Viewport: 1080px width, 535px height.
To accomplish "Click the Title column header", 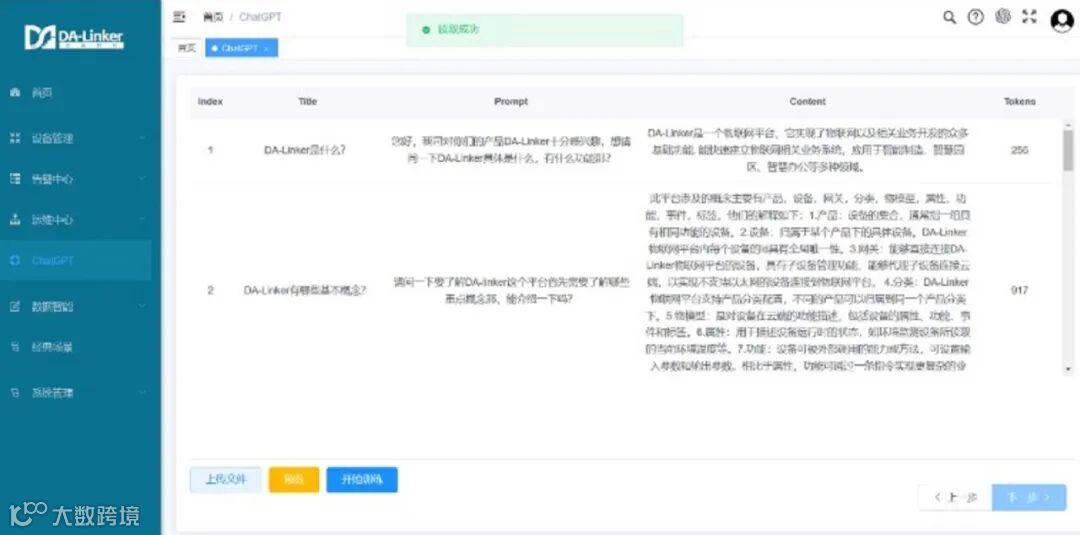I will (307, 102).
